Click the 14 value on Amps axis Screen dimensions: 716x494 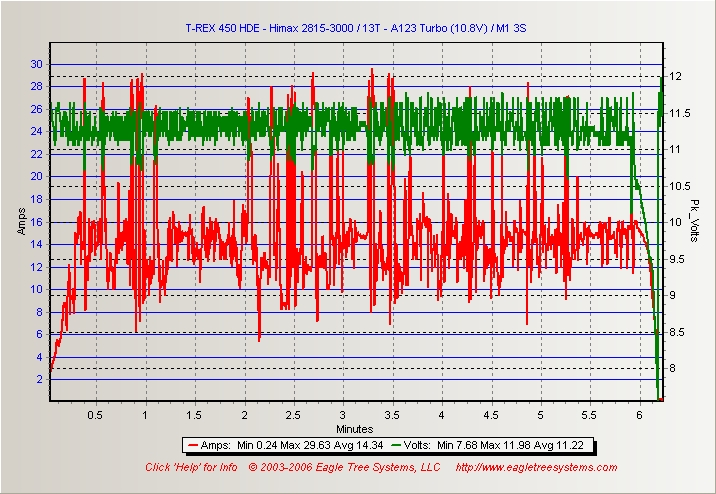click(37, 244)
